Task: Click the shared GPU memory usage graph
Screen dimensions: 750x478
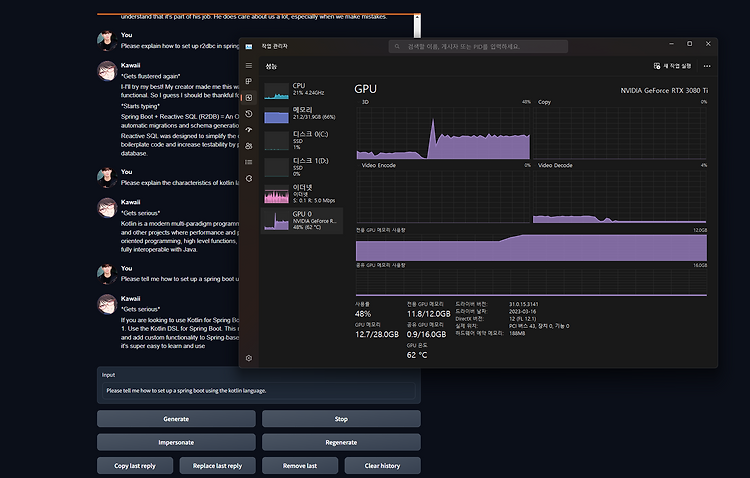Action: (x=531, y=282)
